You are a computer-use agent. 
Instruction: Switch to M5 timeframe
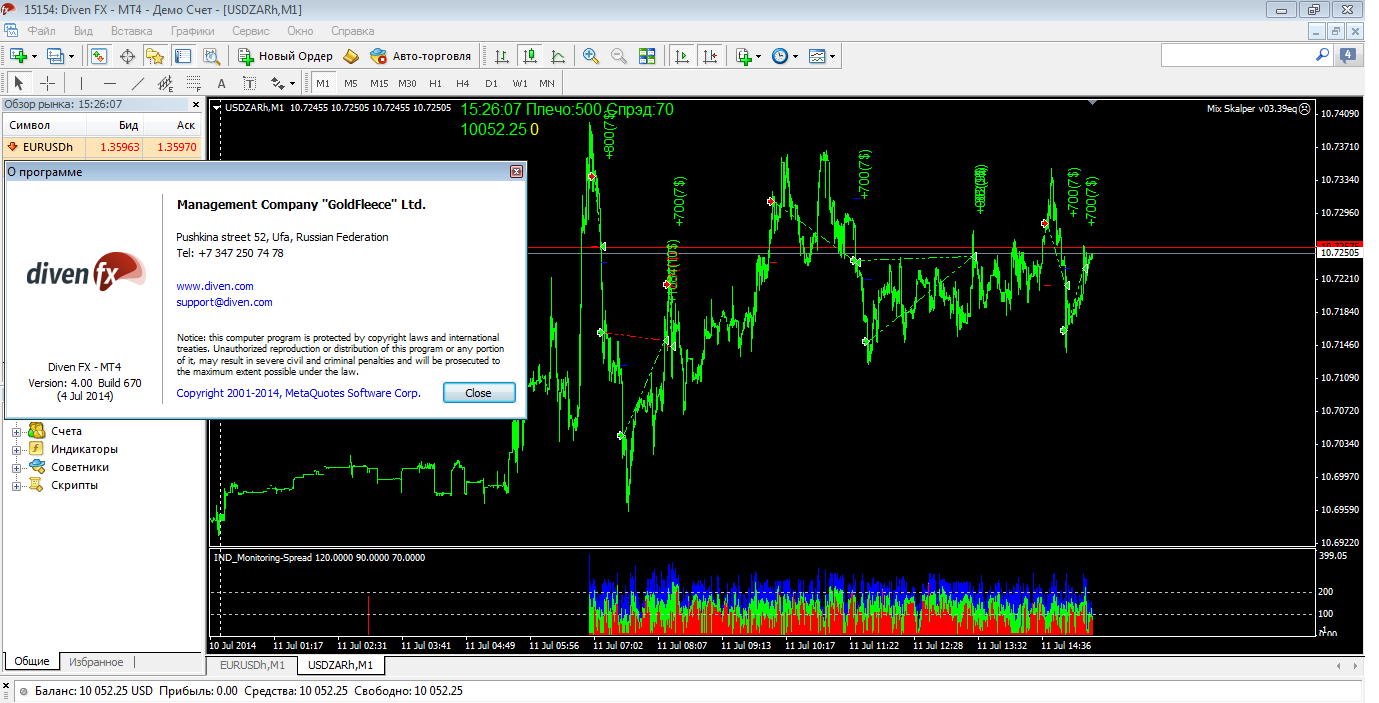(351, 83)
